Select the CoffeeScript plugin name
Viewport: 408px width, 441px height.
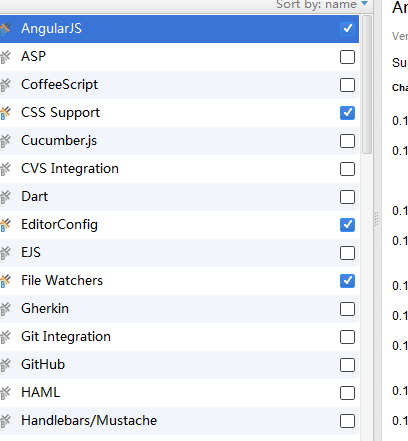[60, 85]
